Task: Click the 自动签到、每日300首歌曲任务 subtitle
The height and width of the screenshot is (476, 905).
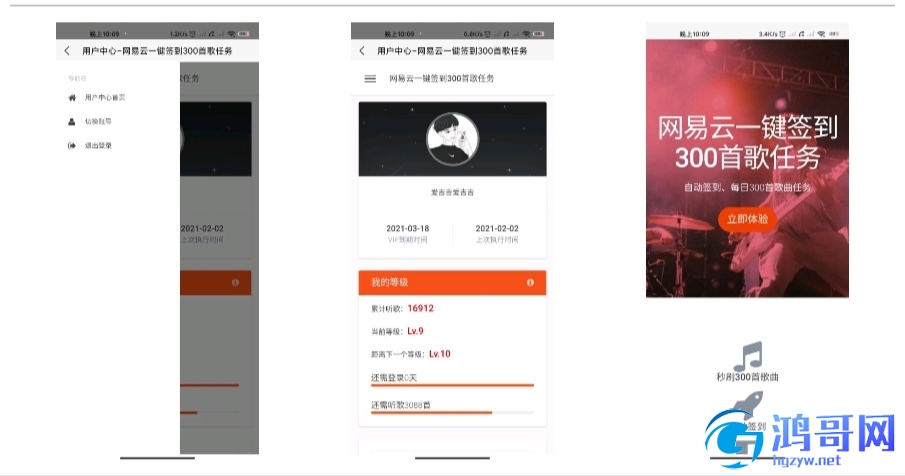Action: pyautogui.click(x=747, y=188)
